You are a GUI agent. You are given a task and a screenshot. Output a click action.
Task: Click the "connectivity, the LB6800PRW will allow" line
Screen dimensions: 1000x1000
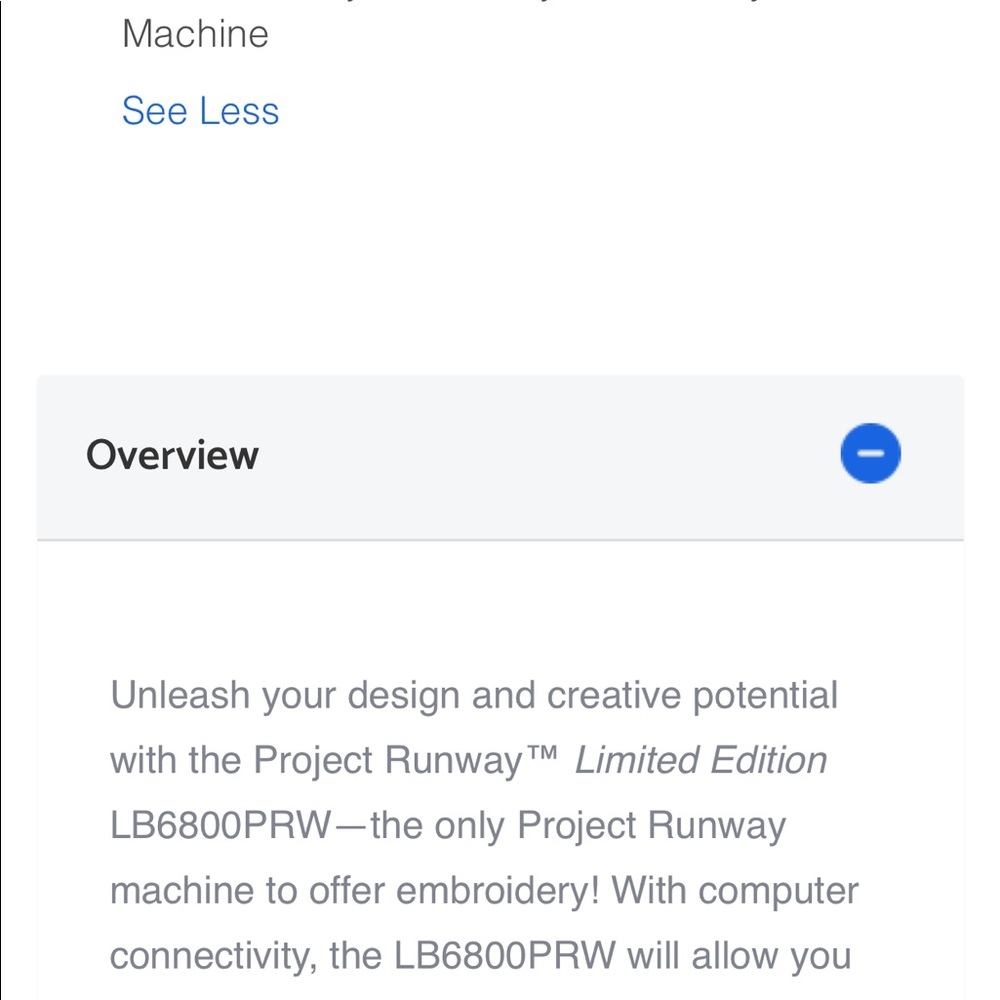click(480, 956)
